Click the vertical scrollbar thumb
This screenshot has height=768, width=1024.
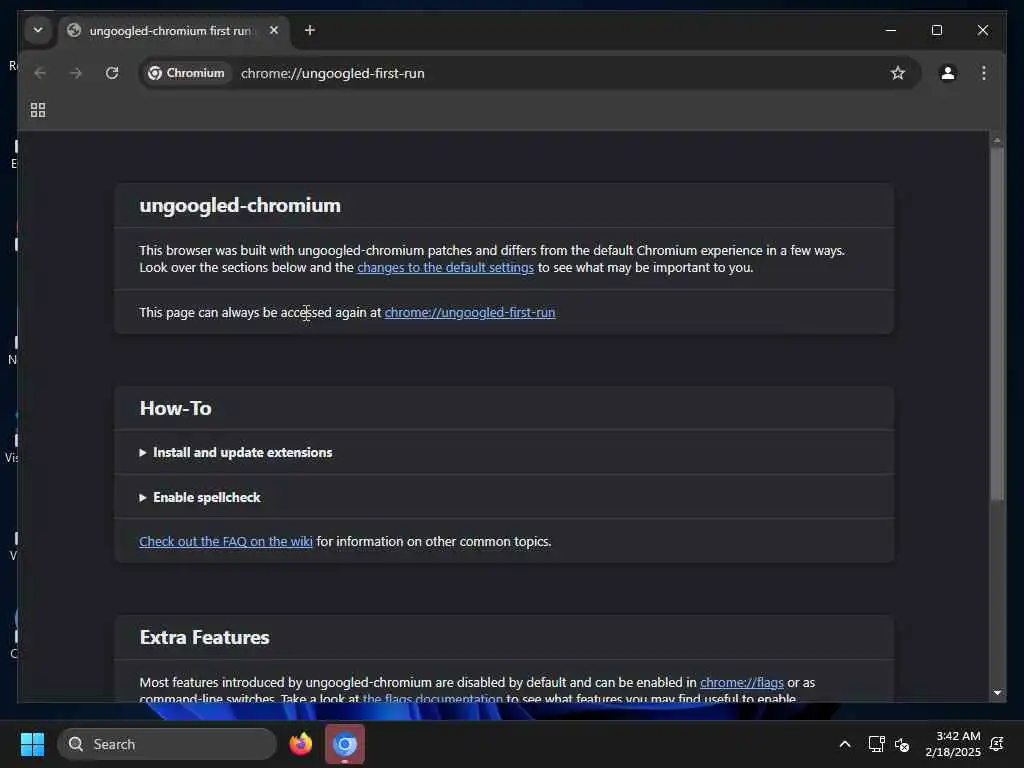coord(997,324)
